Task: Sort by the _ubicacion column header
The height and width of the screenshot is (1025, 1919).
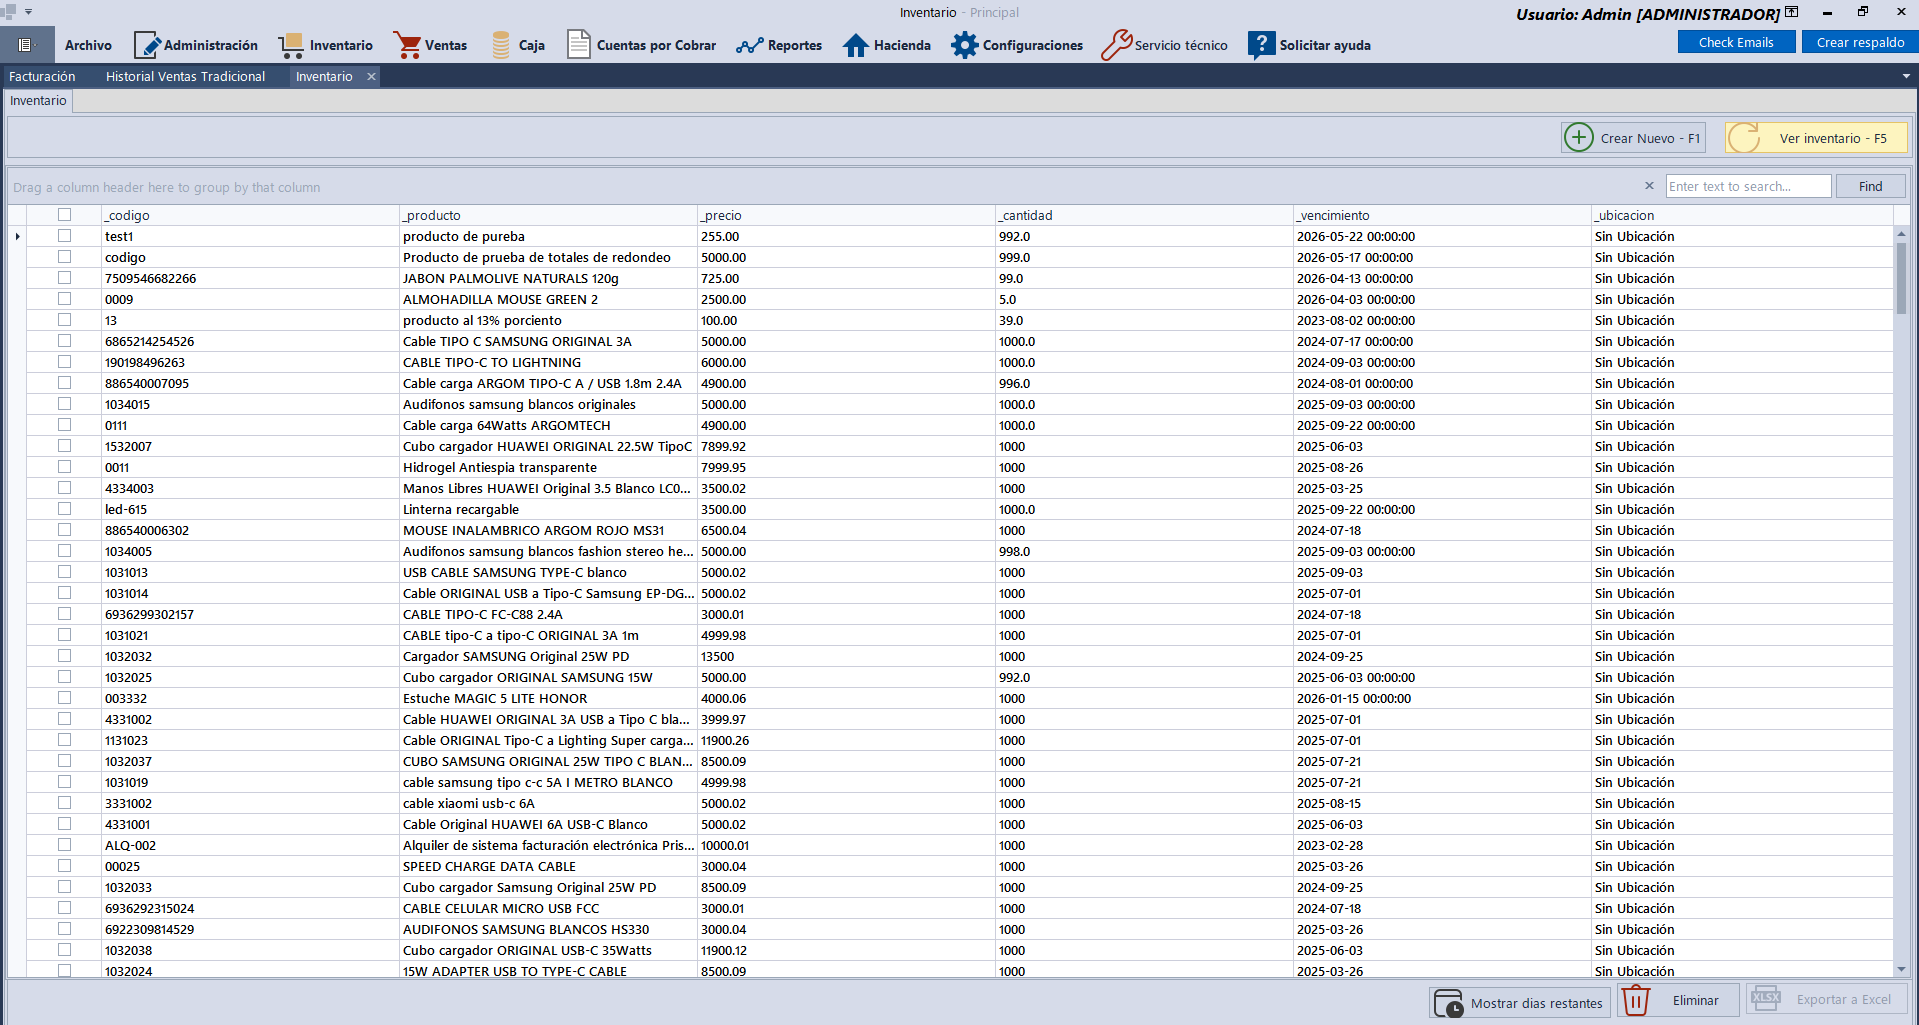Action: coord(1742,215)
